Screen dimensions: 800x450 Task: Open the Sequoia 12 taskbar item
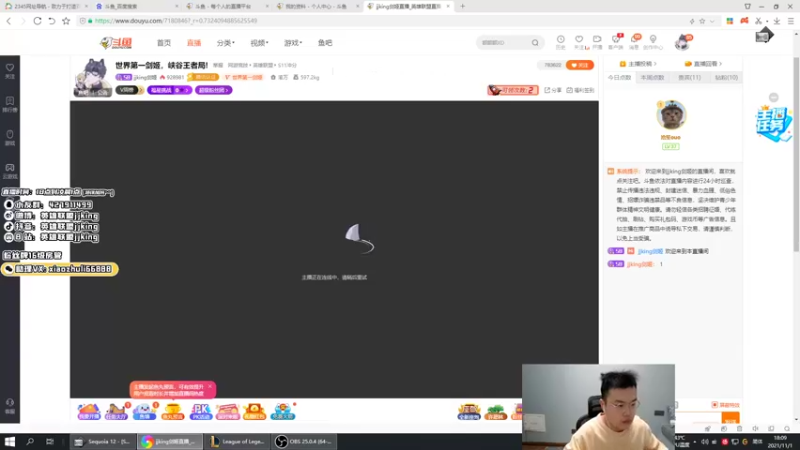[x=103, y=441]
